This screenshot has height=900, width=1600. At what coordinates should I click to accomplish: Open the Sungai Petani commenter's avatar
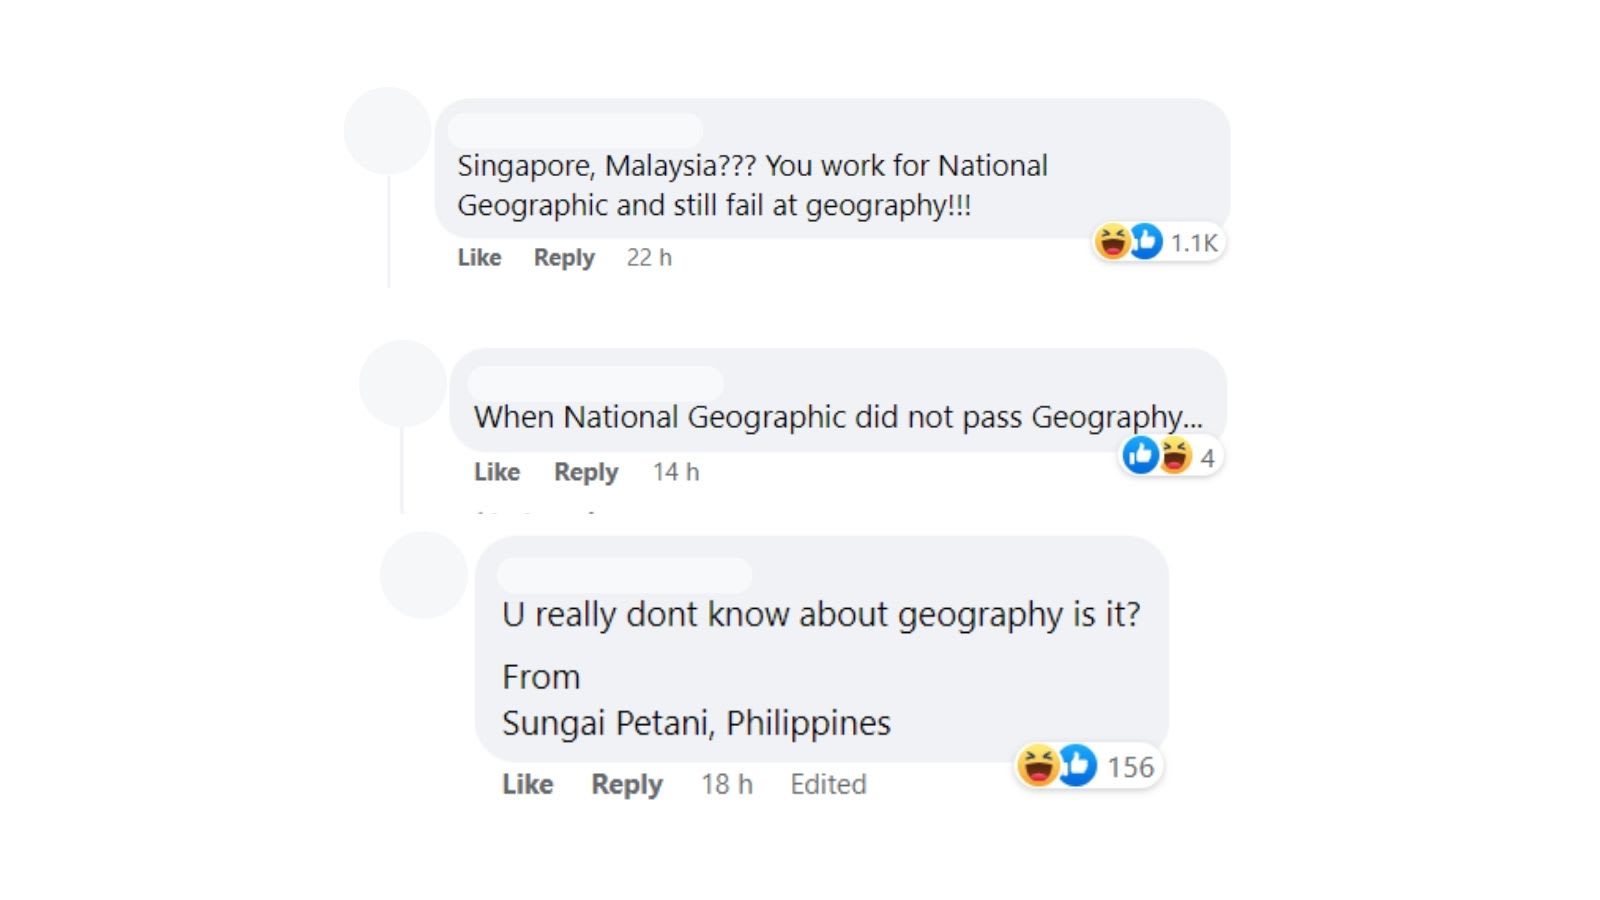click(424, 575)
